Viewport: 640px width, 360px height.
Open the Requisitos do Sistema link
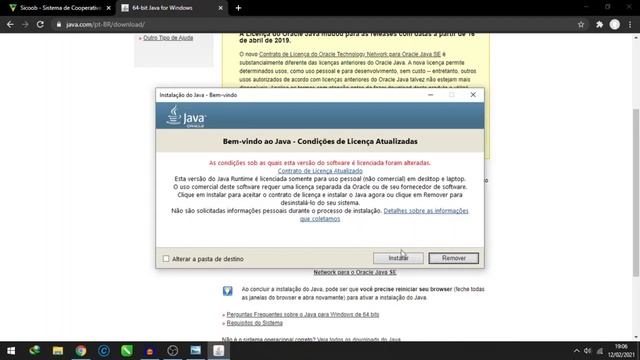click(x=254, y=323)
